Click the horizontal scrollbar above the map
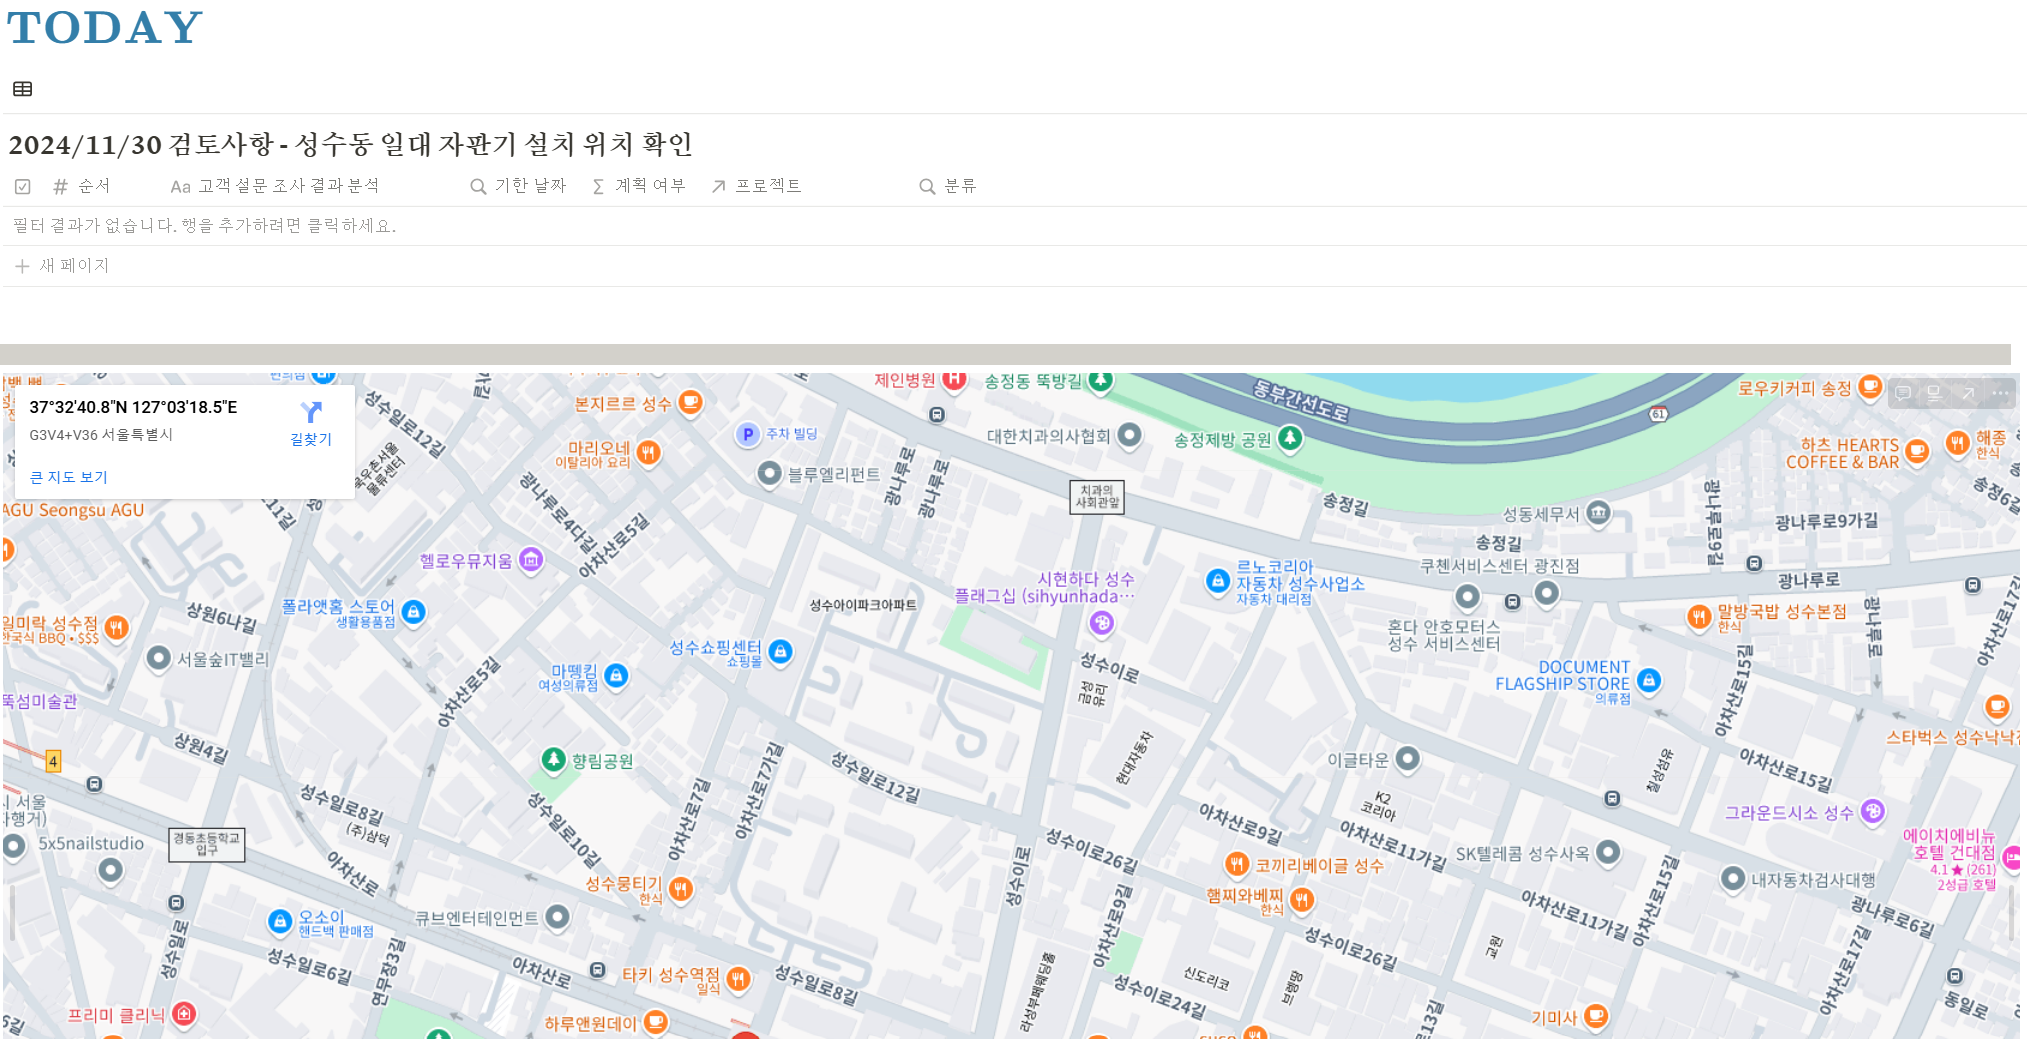The image size is (2032, 1039). point(1005,354)
